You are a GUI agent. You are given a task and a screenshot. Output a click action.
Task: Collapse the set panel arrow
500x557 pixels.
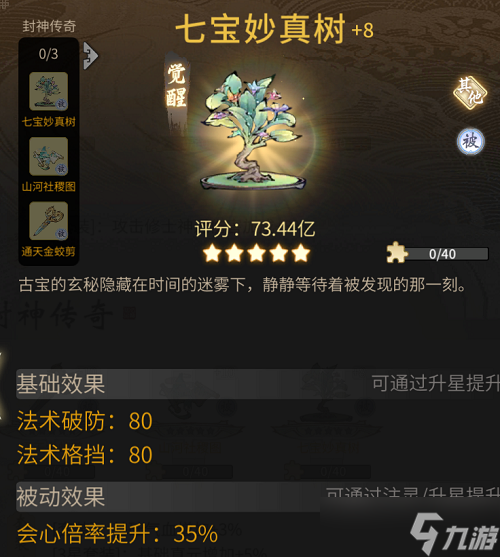pos(91,56)
